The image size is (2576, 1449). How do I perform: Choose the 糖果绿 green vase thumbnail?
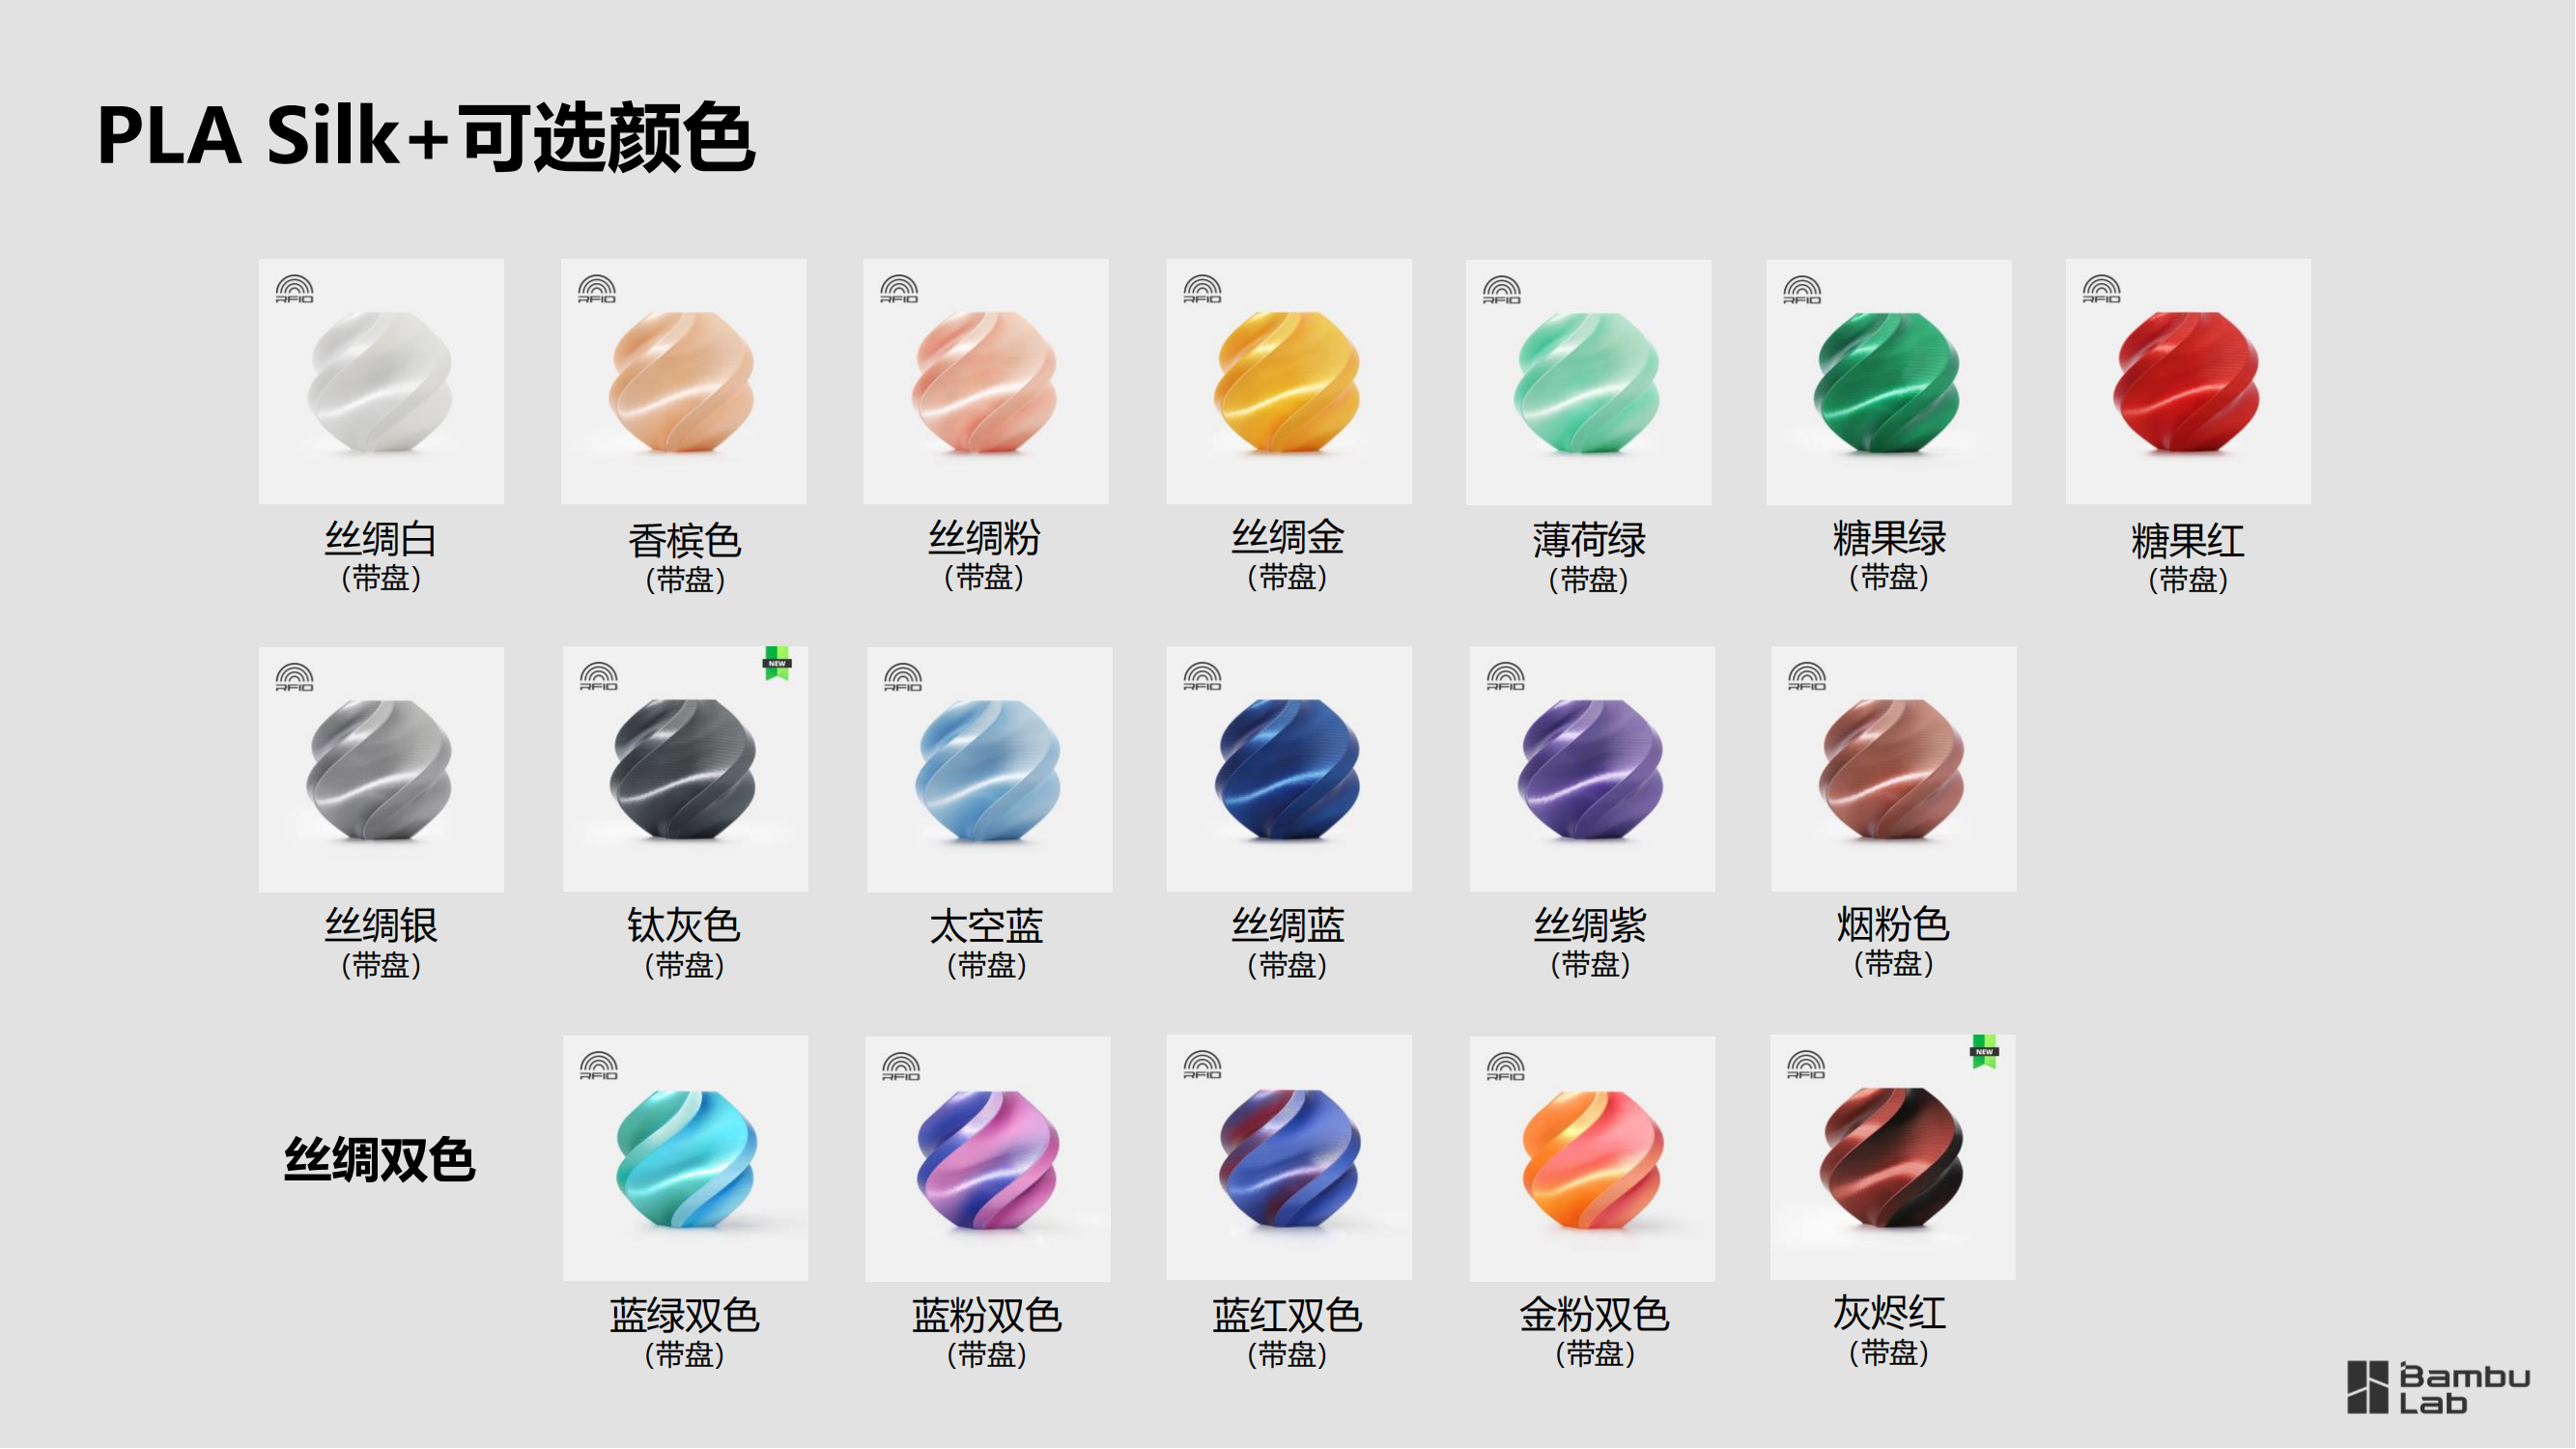click(1888, 382)
